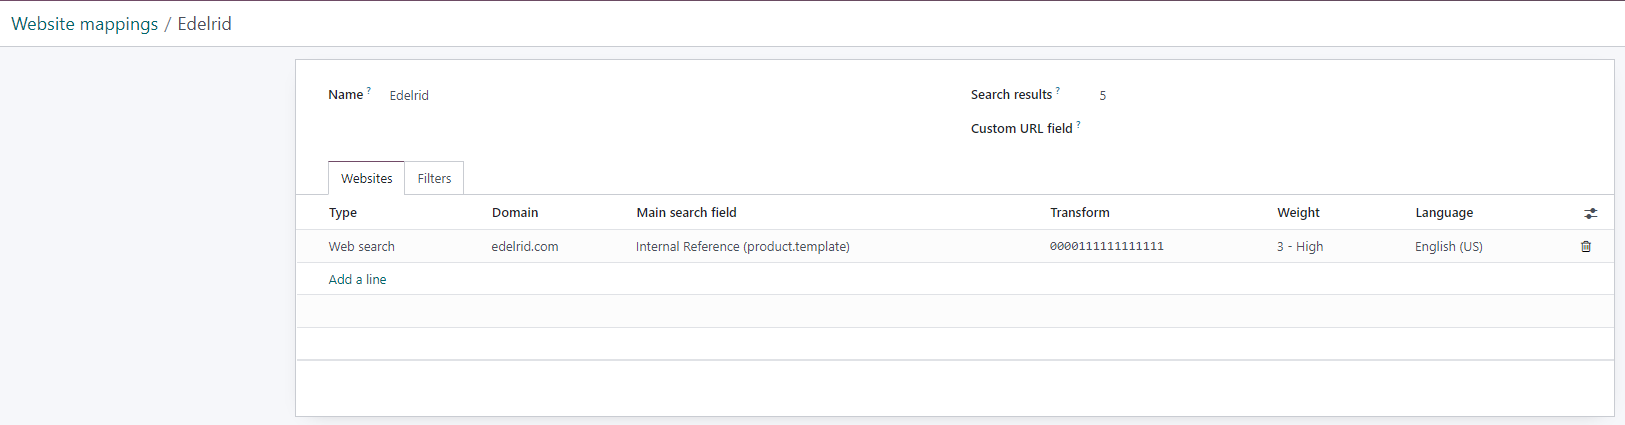Image resolution: width=1625 pixels, height=425 pixels.
Task: Edit the Name field value Edelrid
Action: click(660, 95)
